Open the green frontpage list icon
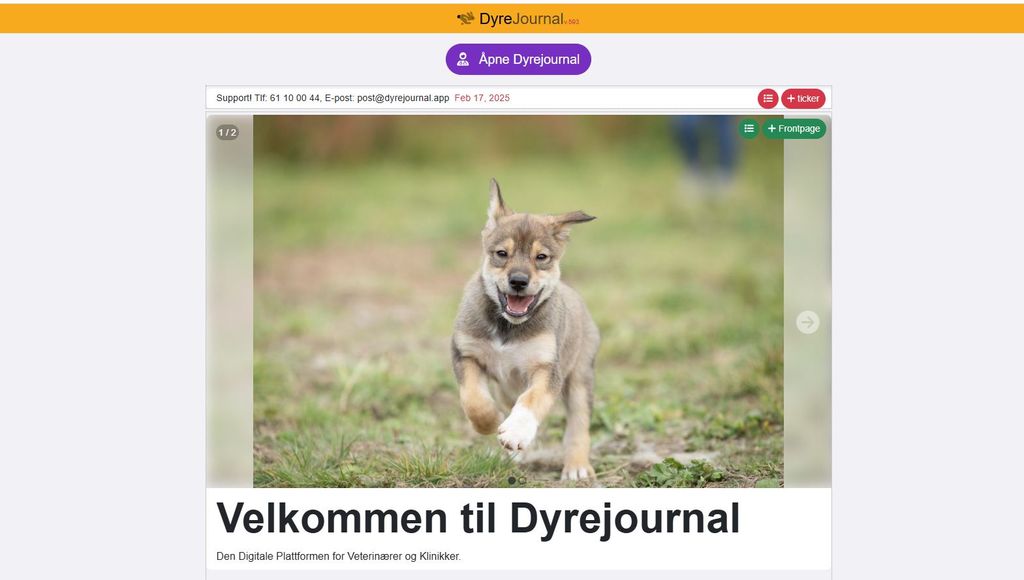Viewport: 1024px width, 580px height. coord(749,129)
